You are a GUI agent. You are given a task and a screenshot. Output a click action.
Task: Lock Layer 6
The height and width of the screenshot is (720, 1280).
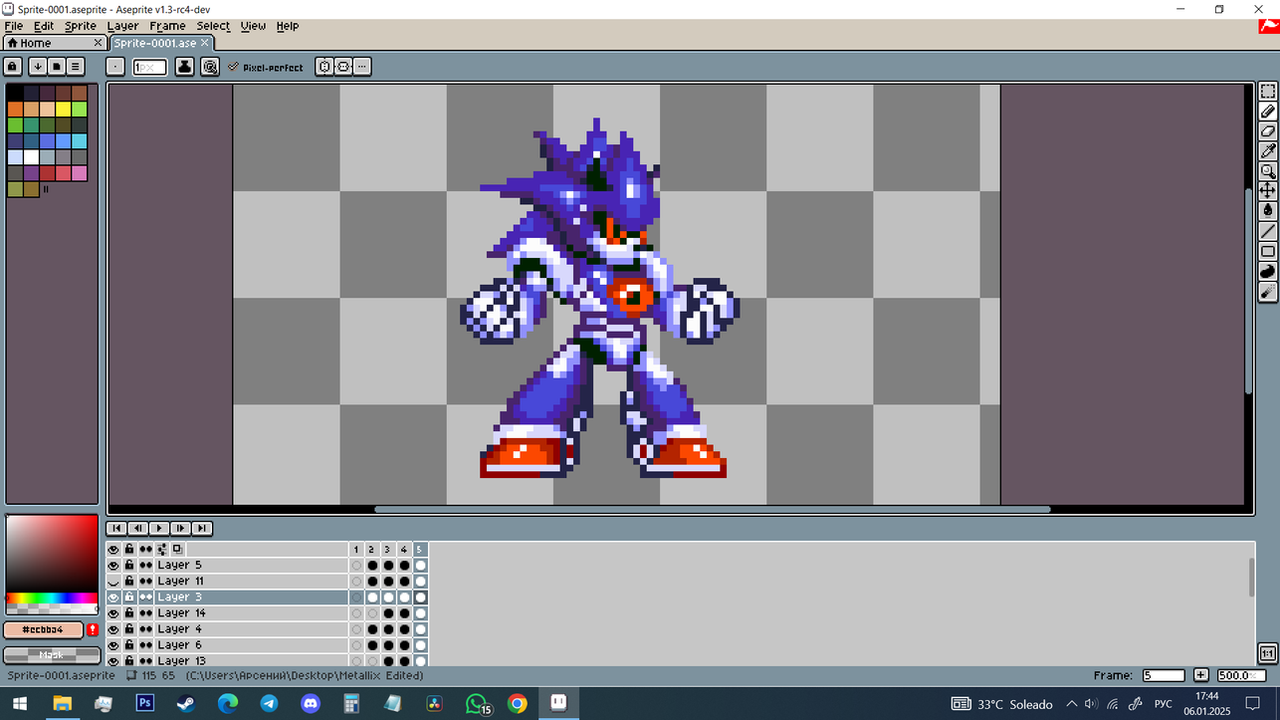(x=129, y=645)
